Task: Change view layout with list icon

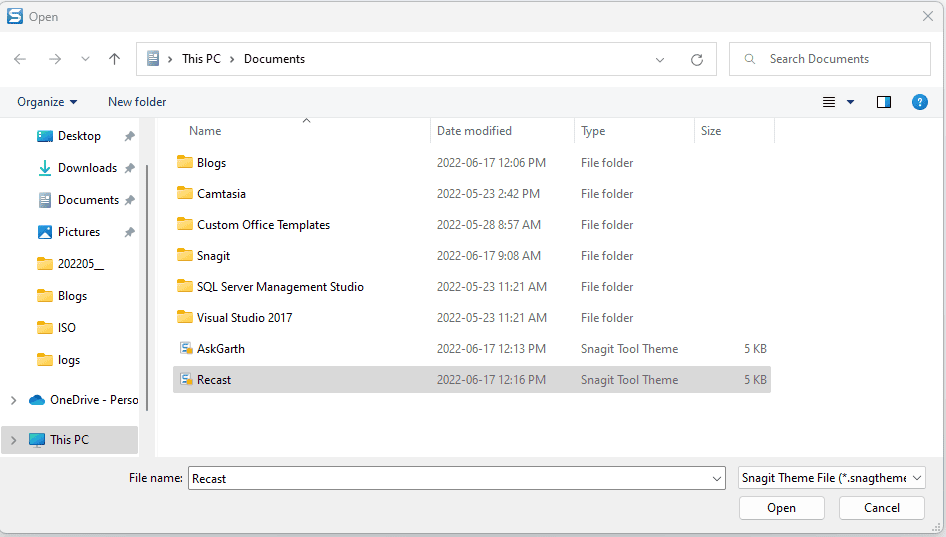Action: point(829,102)
